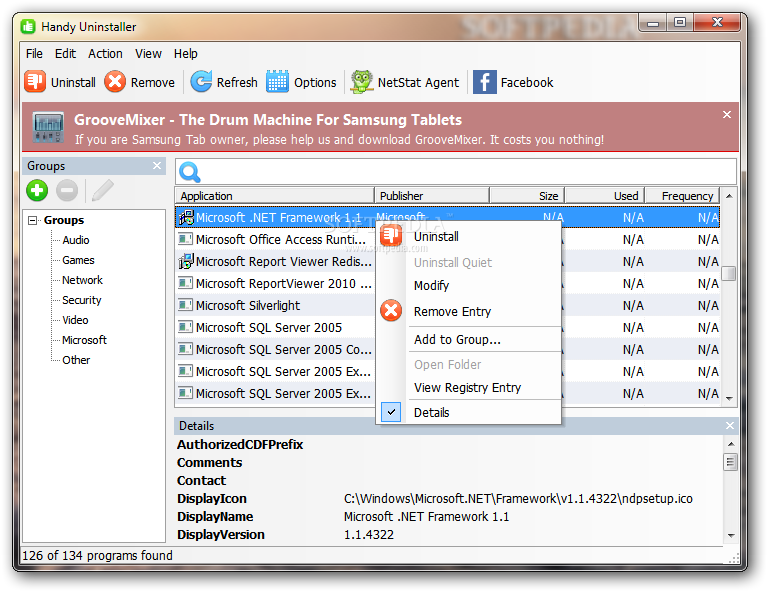Click the edit group pencil icon

click(x=102, y=190)
